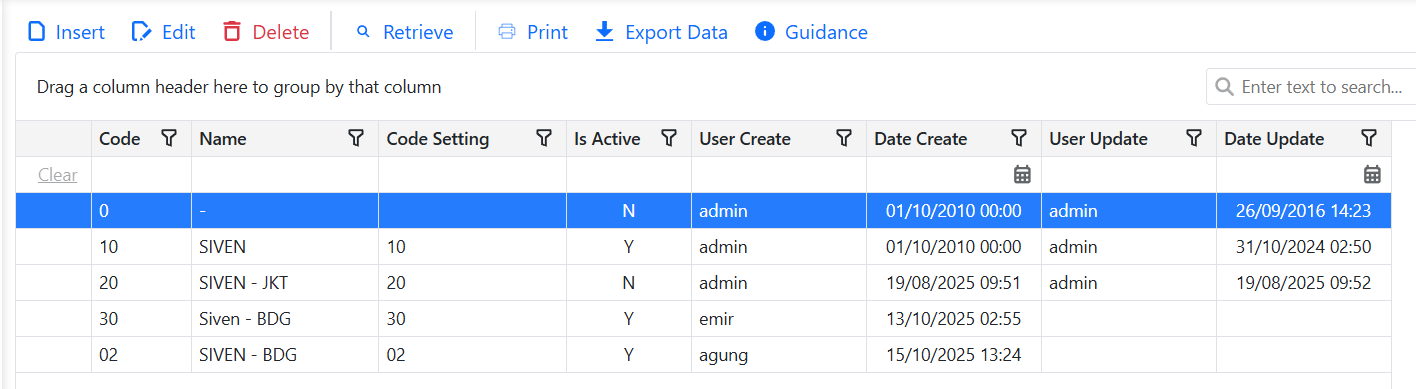Click the red Delete trash icon
The image size is (1416, 389).
point(232,32)
